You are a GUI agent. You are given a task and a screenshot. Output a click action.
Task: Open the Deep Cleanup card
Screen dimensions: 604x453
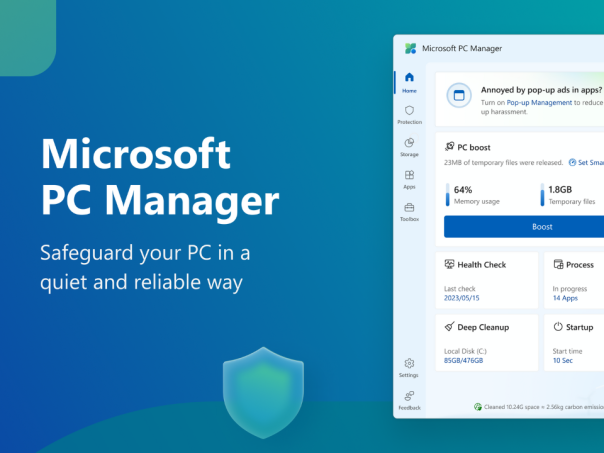[487, 341]
